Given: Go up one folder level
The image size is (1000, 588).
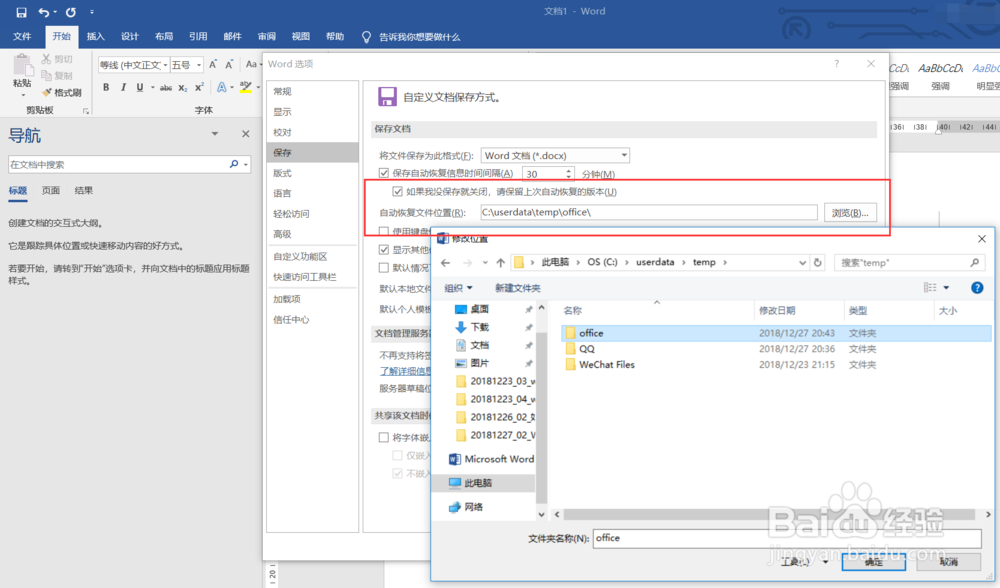Looking at the screenshot, I should [x=501, y=263].
